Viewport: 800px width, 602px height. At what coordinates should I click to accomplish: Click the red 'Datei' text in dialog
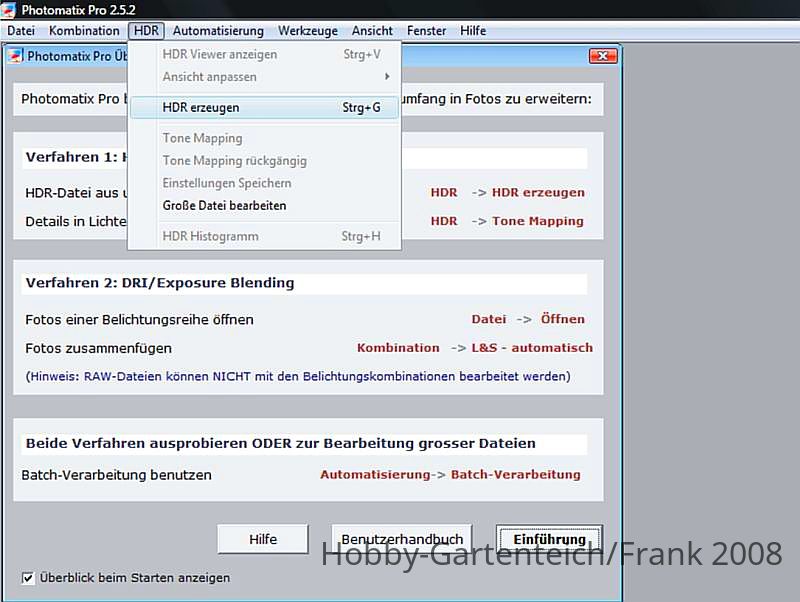(489, 319)
